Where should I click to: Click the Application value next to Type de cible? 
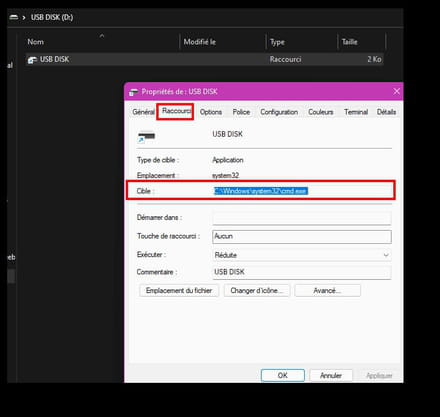pyautogui.click(x=228, y=160)
